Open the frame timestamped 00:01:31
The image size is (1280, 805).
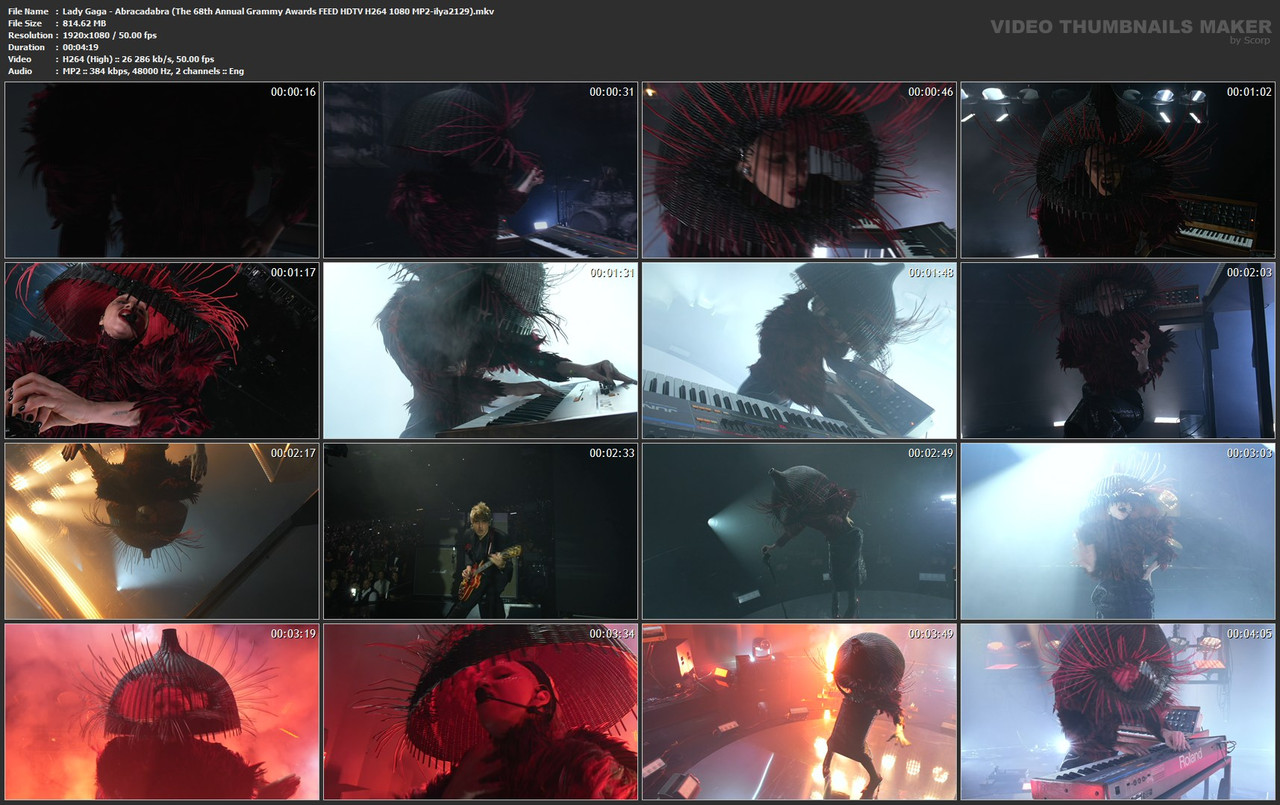480,351
